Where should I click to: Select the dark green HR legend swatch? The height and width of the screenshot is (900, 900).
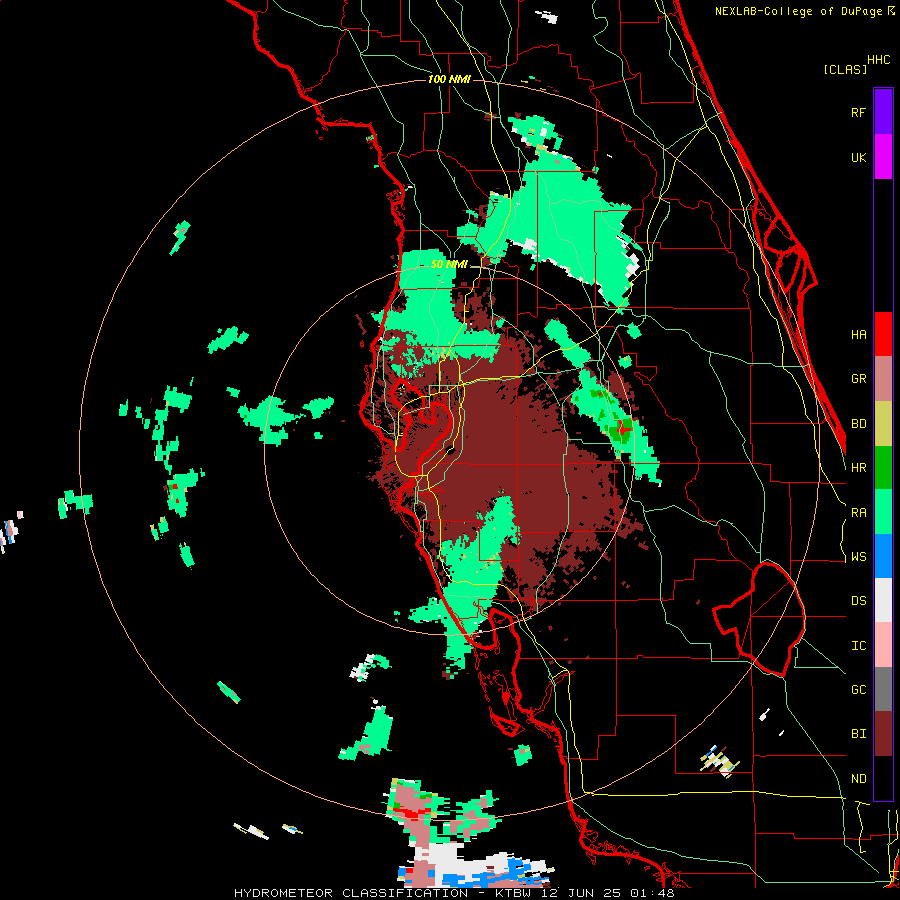point(883,468)
